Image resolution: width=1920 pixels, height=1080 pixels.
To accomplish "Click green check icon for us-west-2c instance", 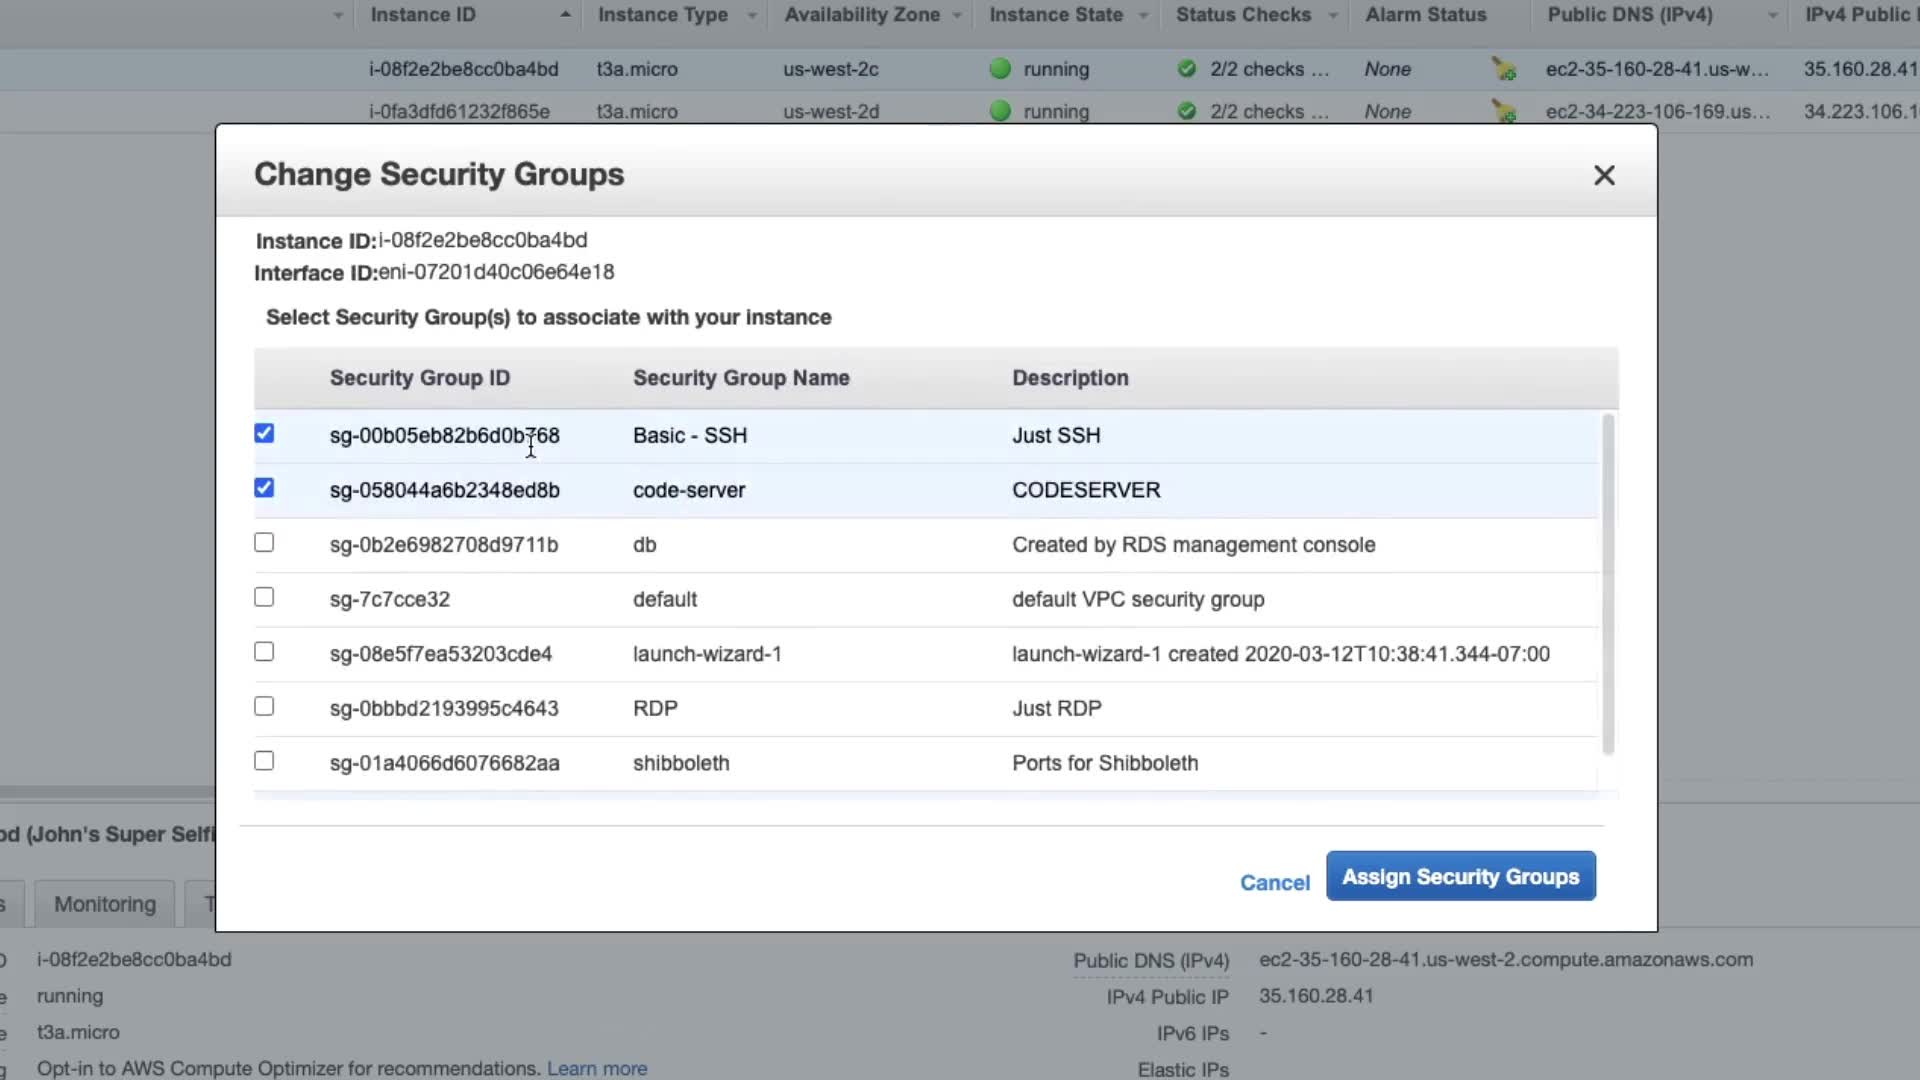I will click(1187, 69).
